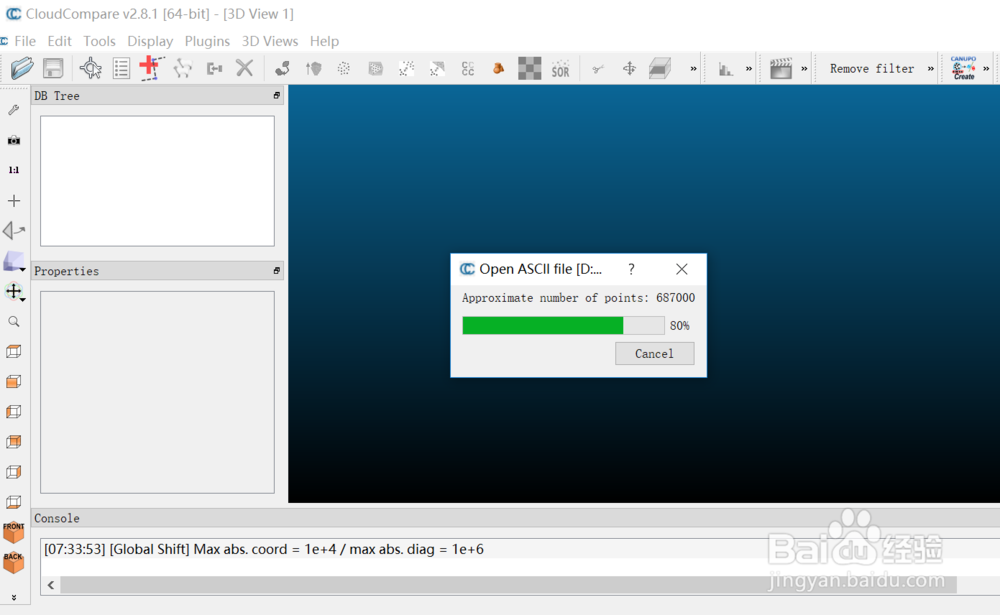This screenshot has width=1000, height=615.
Task: Click inside the empty DB Tree list
Action: 158,181
